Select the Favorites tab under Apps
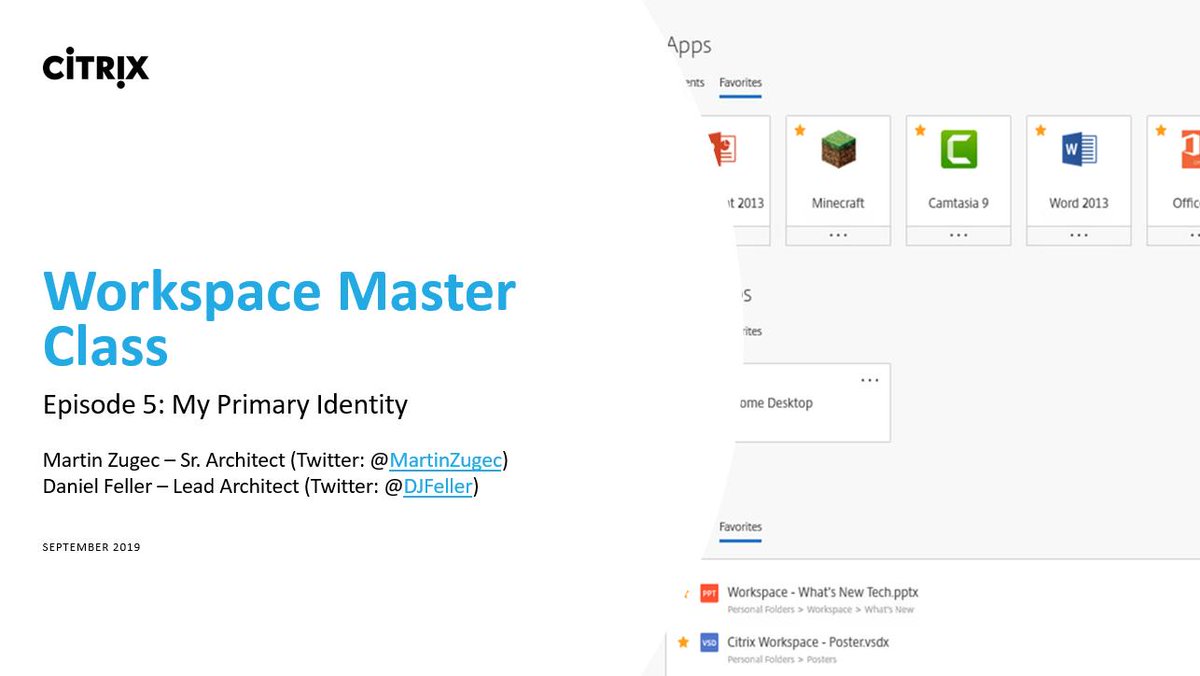This screenshot has width=1200, height=676. (x=740, y=83)
